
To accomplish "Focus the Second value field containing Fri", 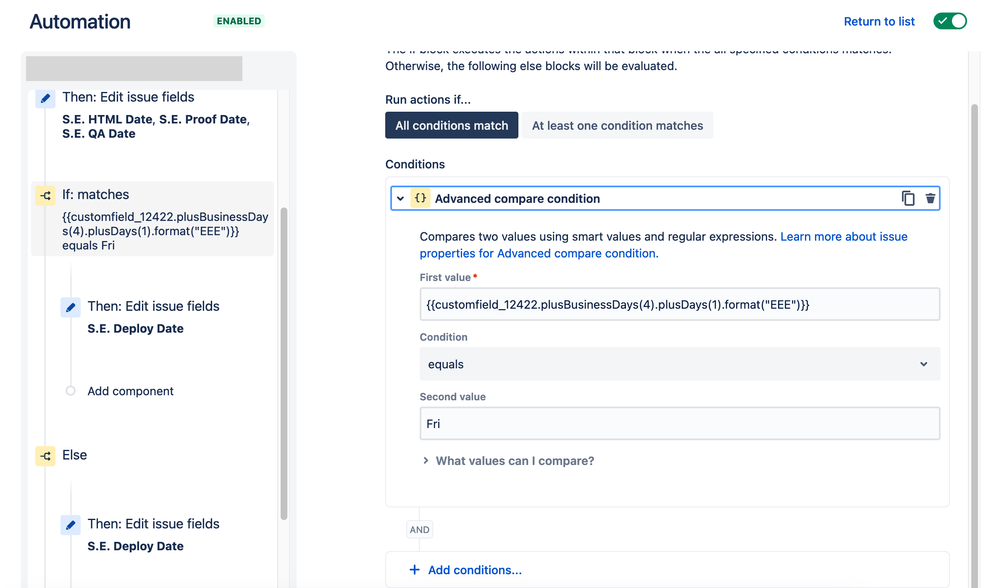I will pos(680,424).
